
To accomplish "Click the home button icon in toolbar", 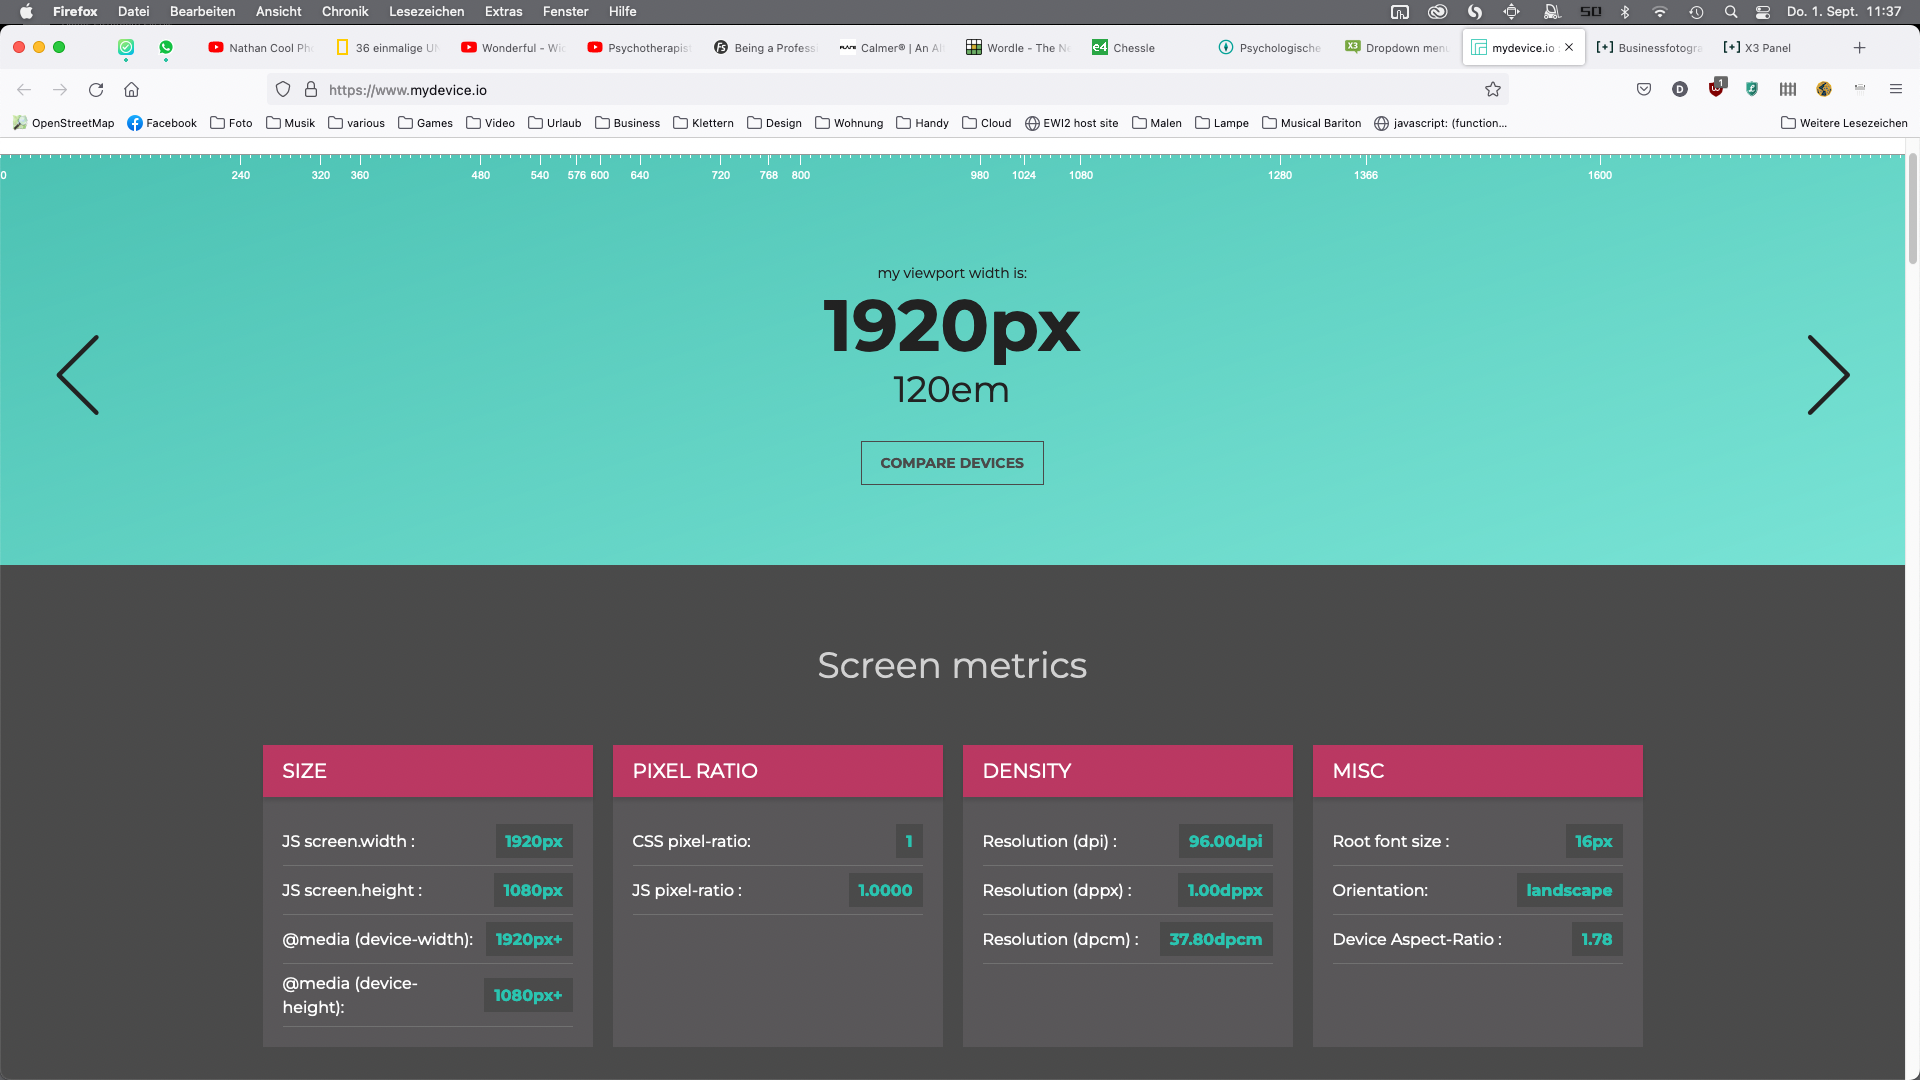I will click(131, 90).
